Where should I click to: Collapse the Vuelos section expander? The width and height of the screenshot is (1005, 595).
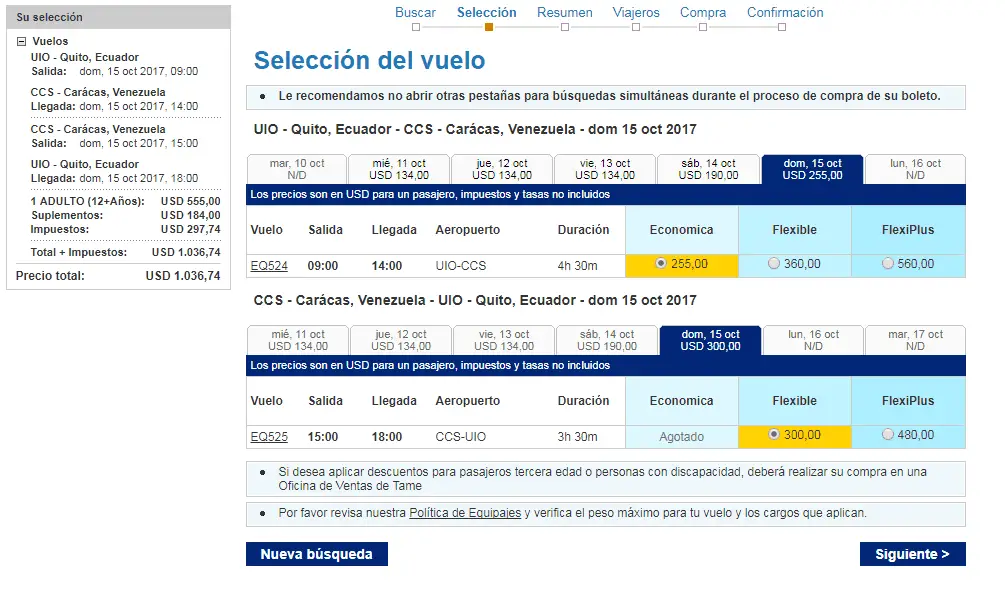coord(21,41)
